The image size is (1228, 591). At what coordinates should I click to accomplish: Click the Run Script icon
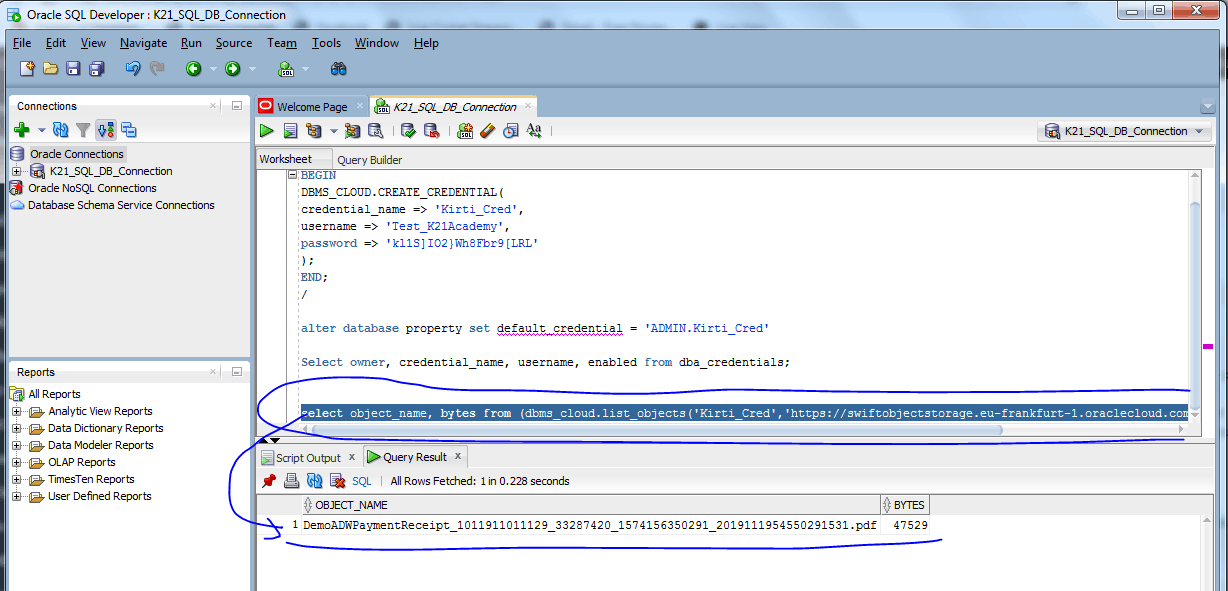290,131
